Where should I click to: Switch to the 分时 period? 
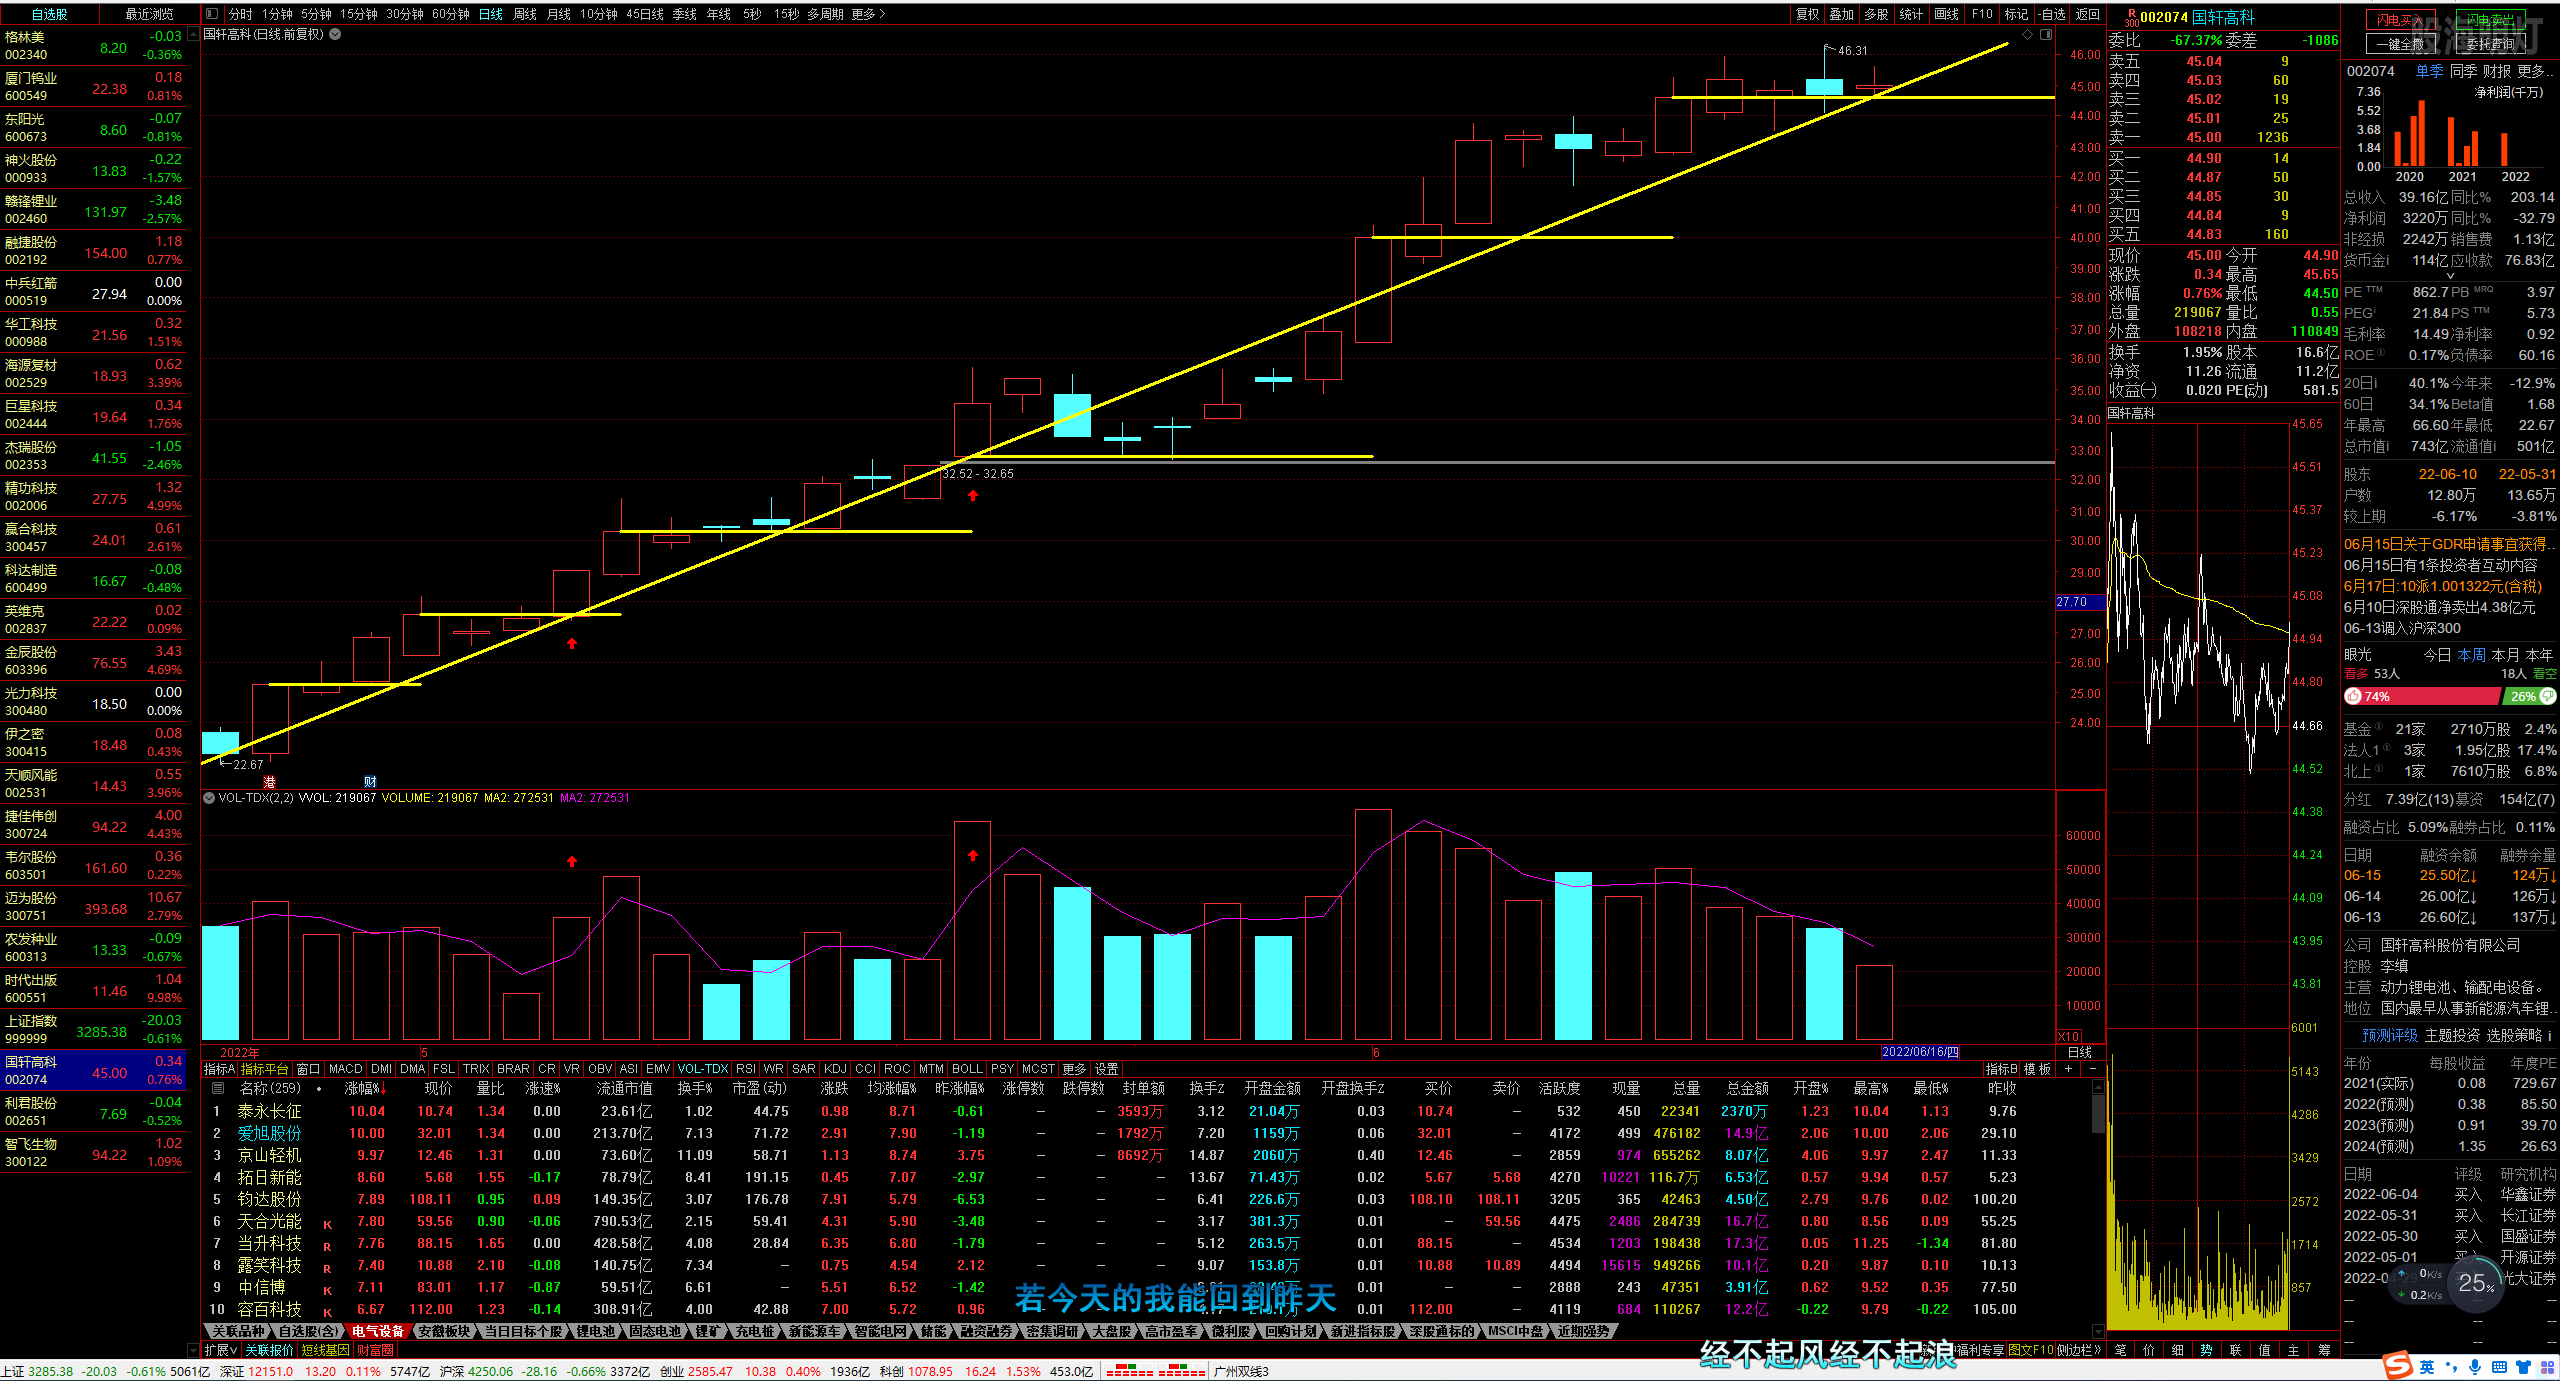point(240,14)
